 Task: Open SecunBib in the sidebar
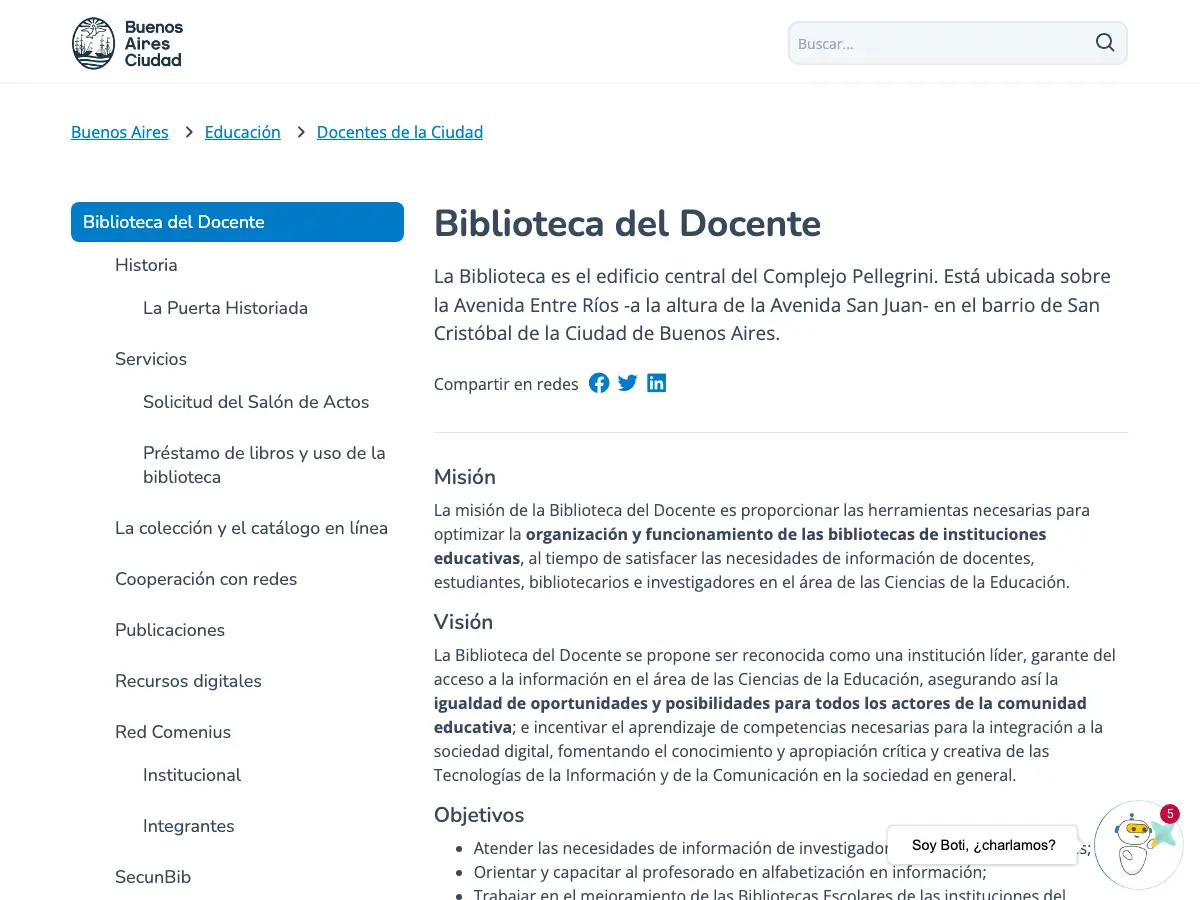click(153, 877)
